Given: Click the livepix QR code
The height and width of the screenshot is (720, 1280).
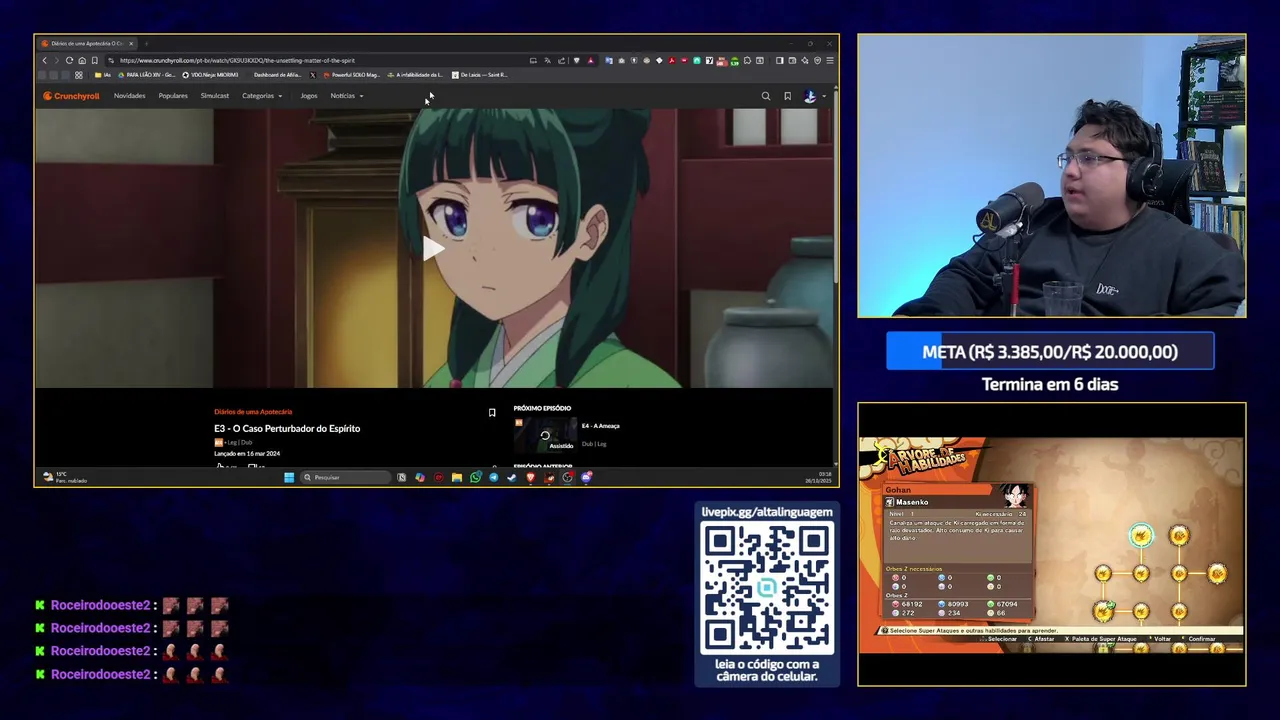Looking at the screenshot, I should pos(767,589).
